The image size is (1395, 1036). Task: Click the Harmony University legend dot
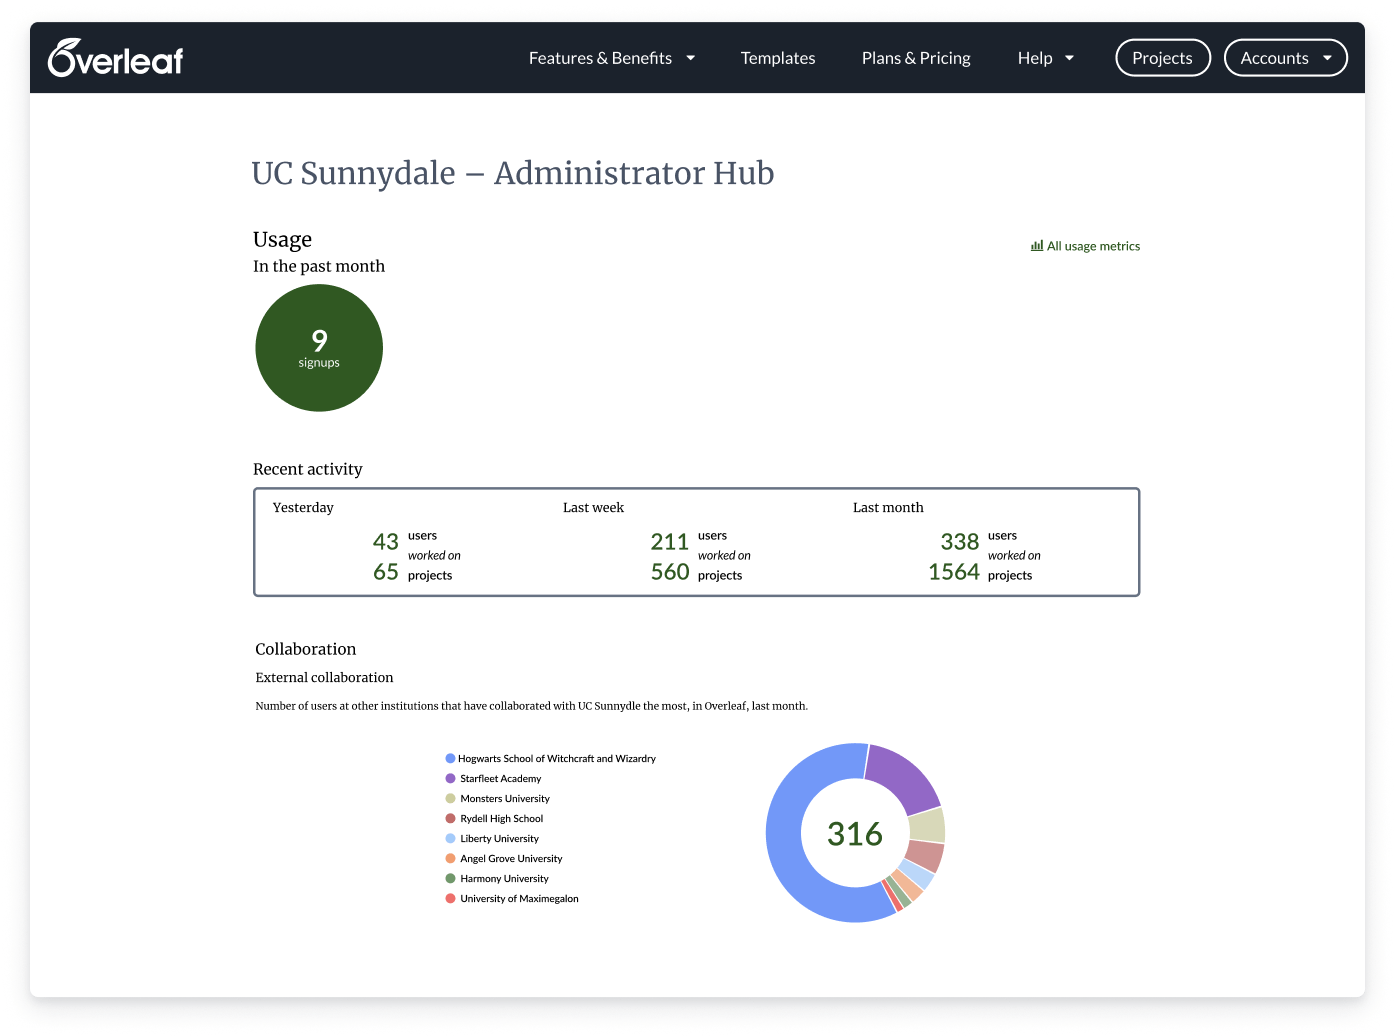point(449,878)
